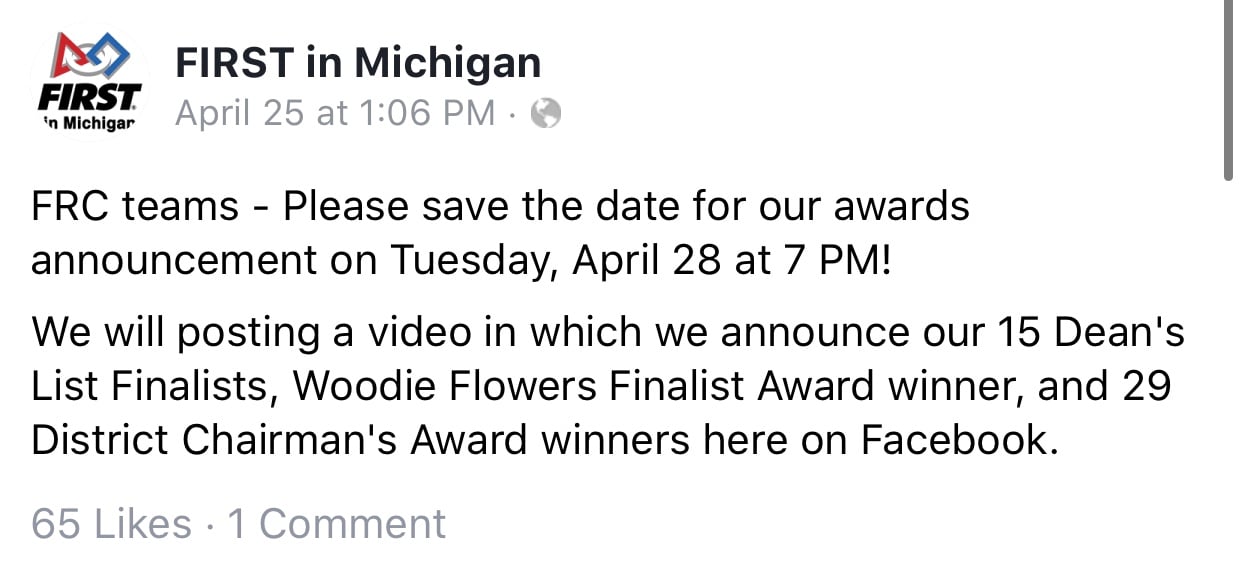The height and width of the screenshot is (570, 1242).
Task: Click the bold FIRST wordmark in the logo
Action: (90, 98)
